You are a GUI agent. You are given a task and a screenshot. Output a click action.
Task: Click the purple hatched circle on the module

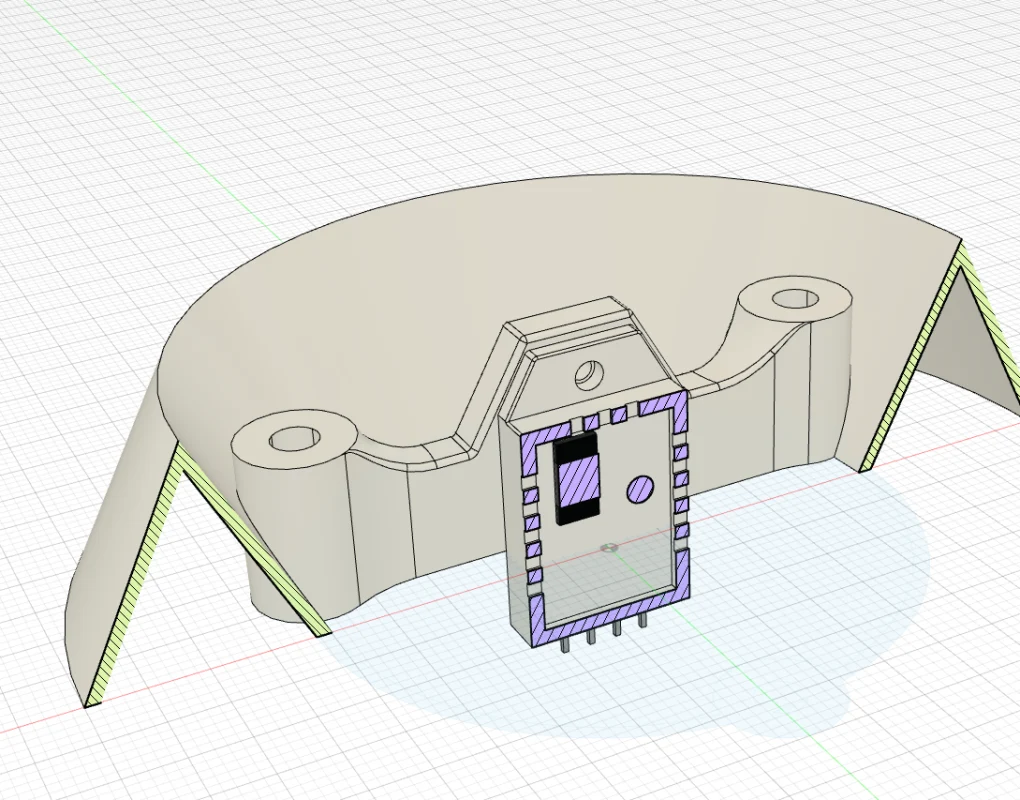640,489
